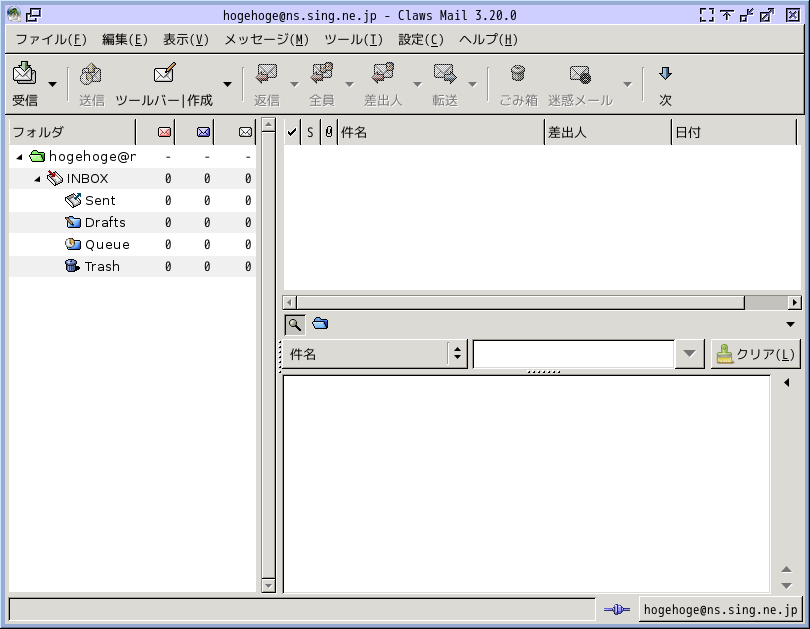Viewport: 810px width, 629px height.
Task: Click the network online/offline status icon
Action: 615,609
